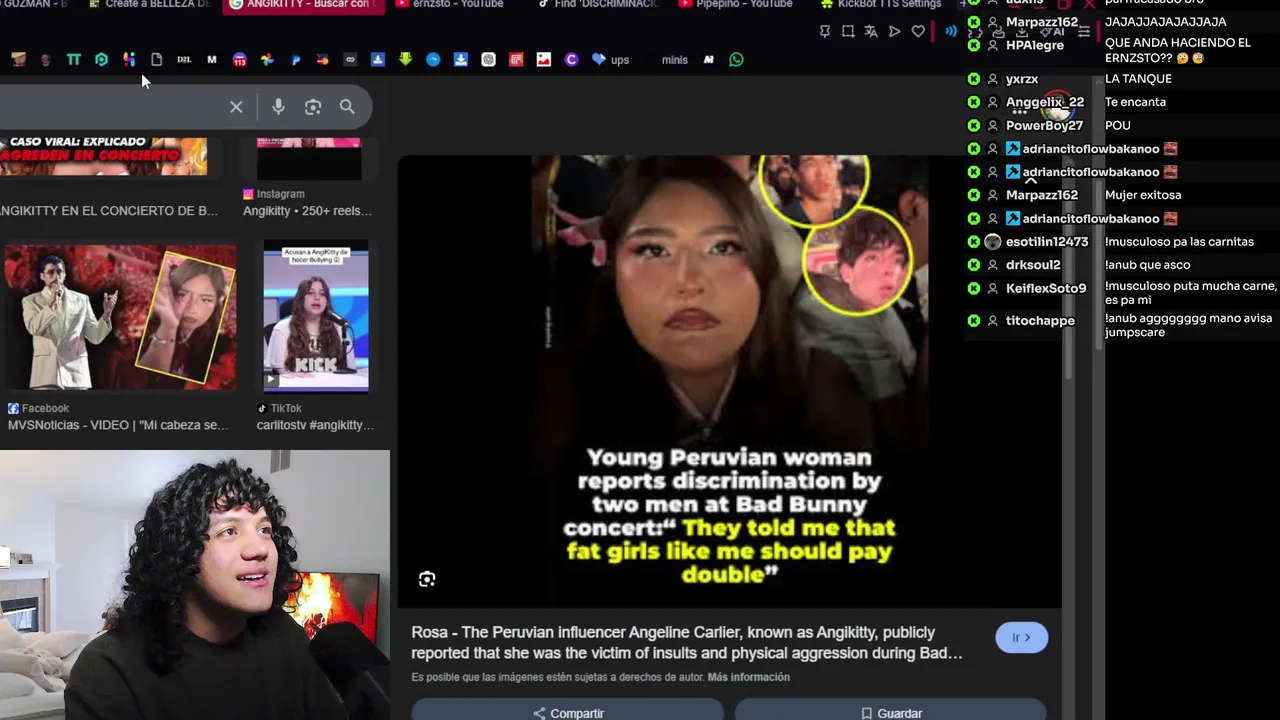Open 'Angikitty • 250+ reels' Instagram result
Screen dimensions: 1280x720
(307, 211)
